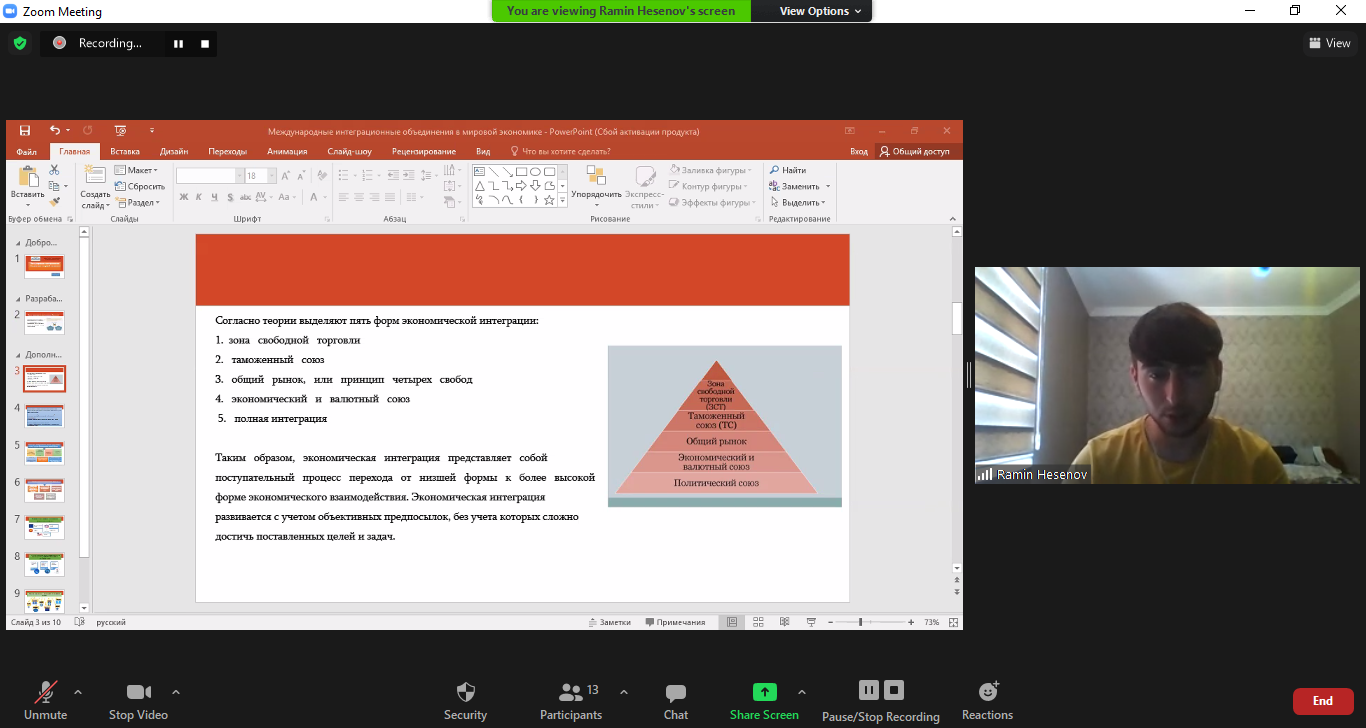Switch to the Переходы tab
This screenshot has height=728, width=1366.
click(228, 151)
